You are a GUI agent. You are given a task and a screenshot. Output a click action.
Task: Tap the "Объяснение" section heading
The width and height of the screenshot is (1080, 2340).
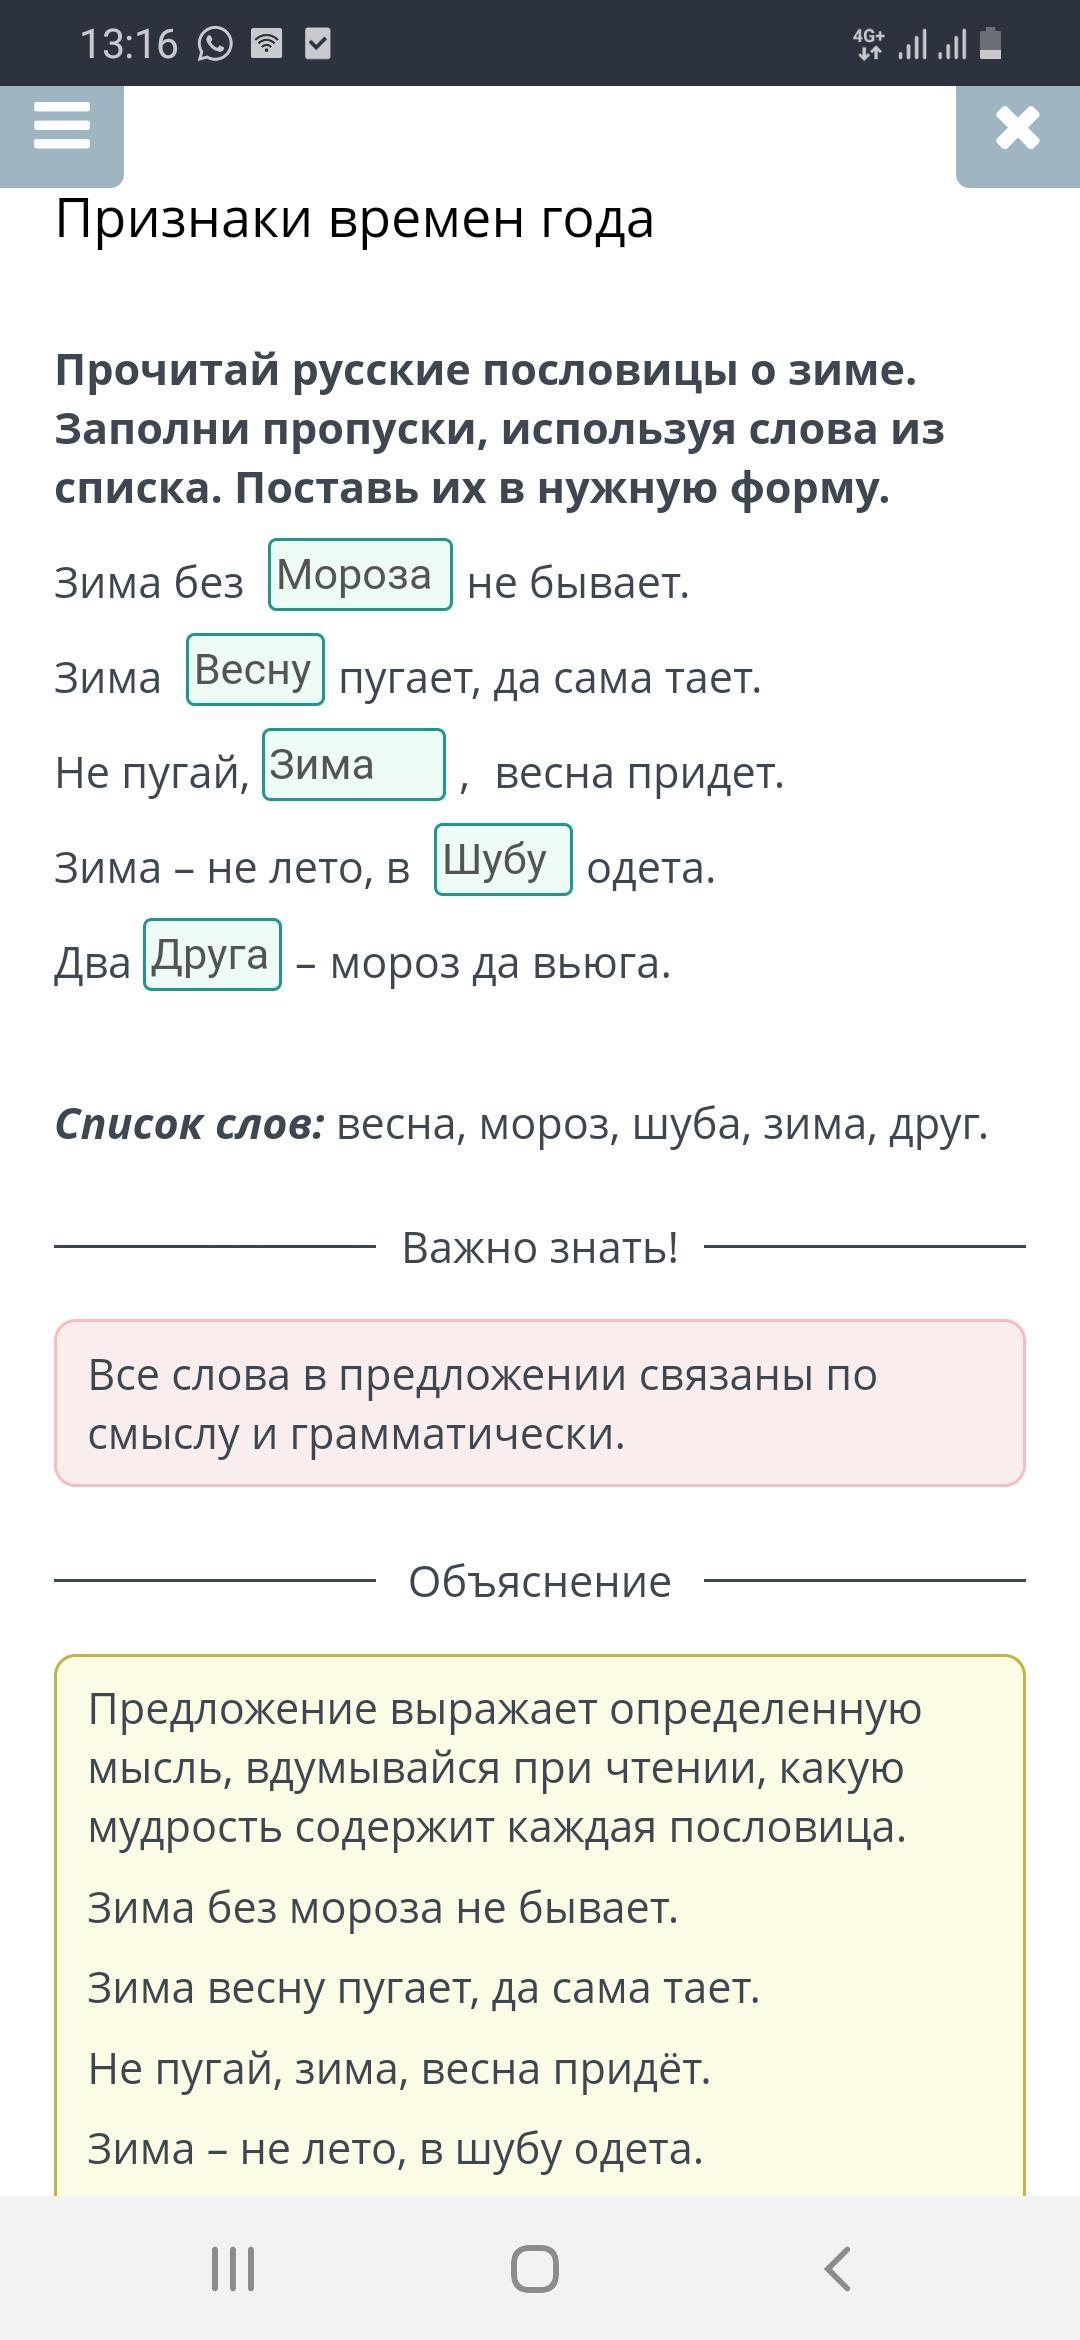(x=540, y=1582)
